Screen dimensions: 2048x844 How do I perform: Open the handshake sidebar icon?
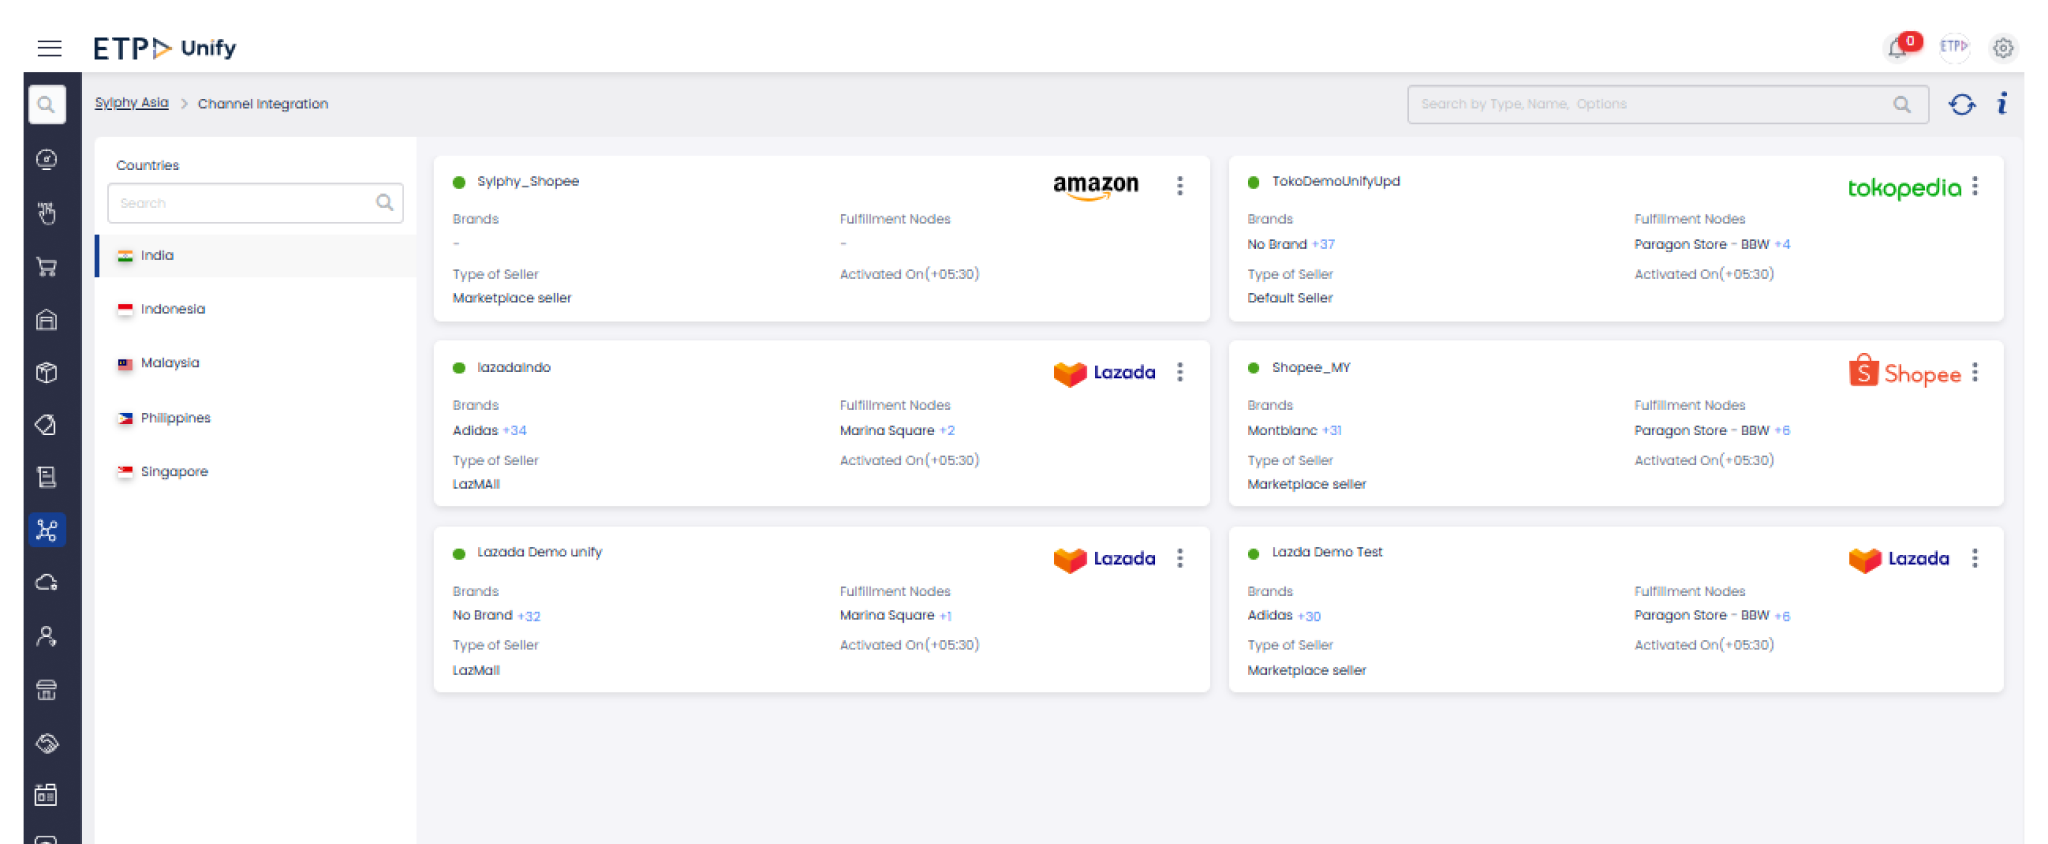pos(46,743)
